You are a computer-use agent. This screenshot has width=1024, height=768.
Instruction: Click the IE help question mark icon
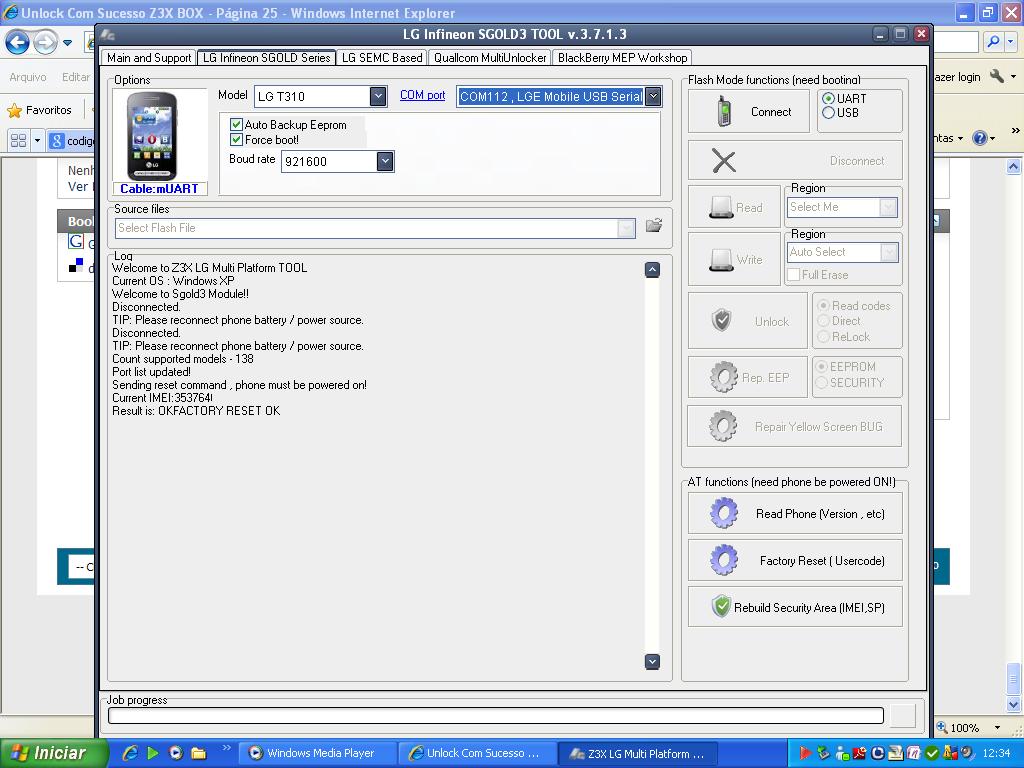(x=979, y=138)
